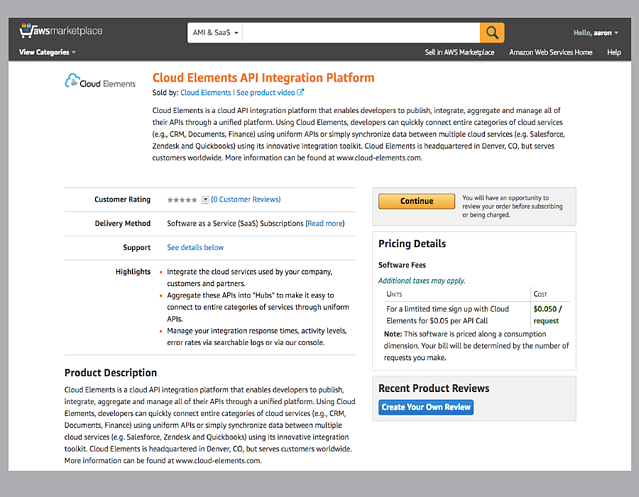Click the product video external-link icon
Viewport: 639px width, 497px height.
click(300, 92)
